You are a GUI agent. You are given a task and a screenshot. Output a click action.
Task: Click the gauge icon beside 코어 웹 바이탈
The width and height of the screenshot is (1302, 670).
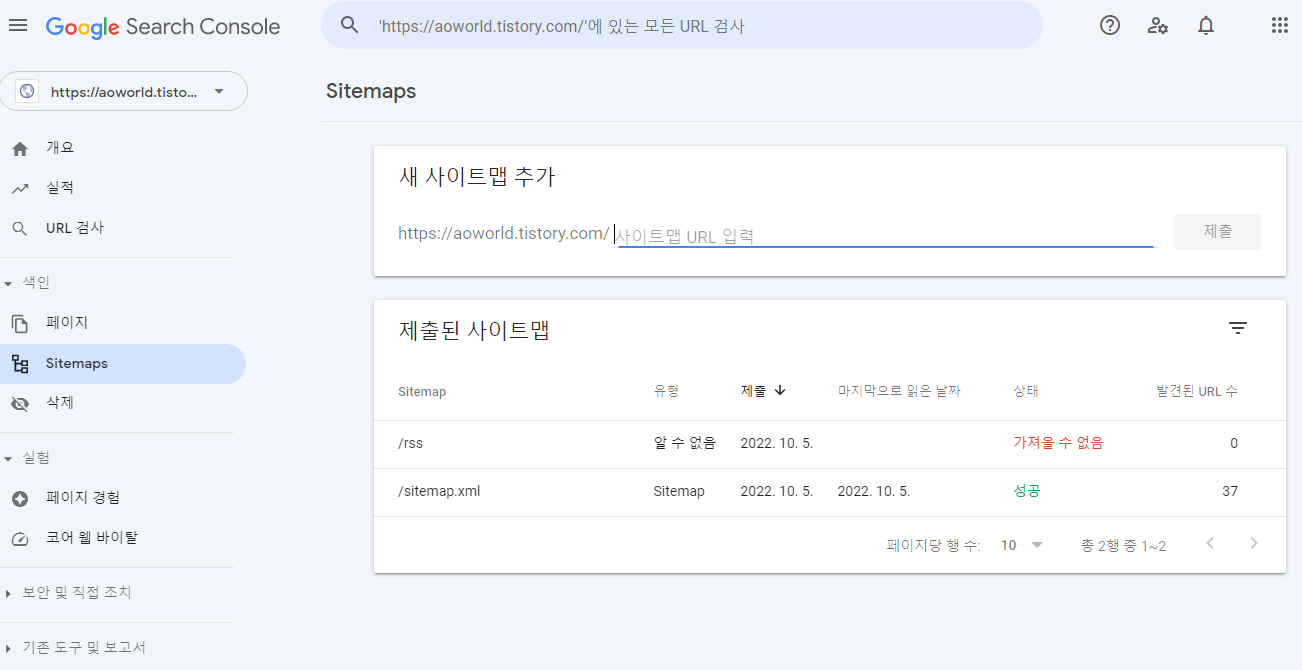[x=20, y=538]
